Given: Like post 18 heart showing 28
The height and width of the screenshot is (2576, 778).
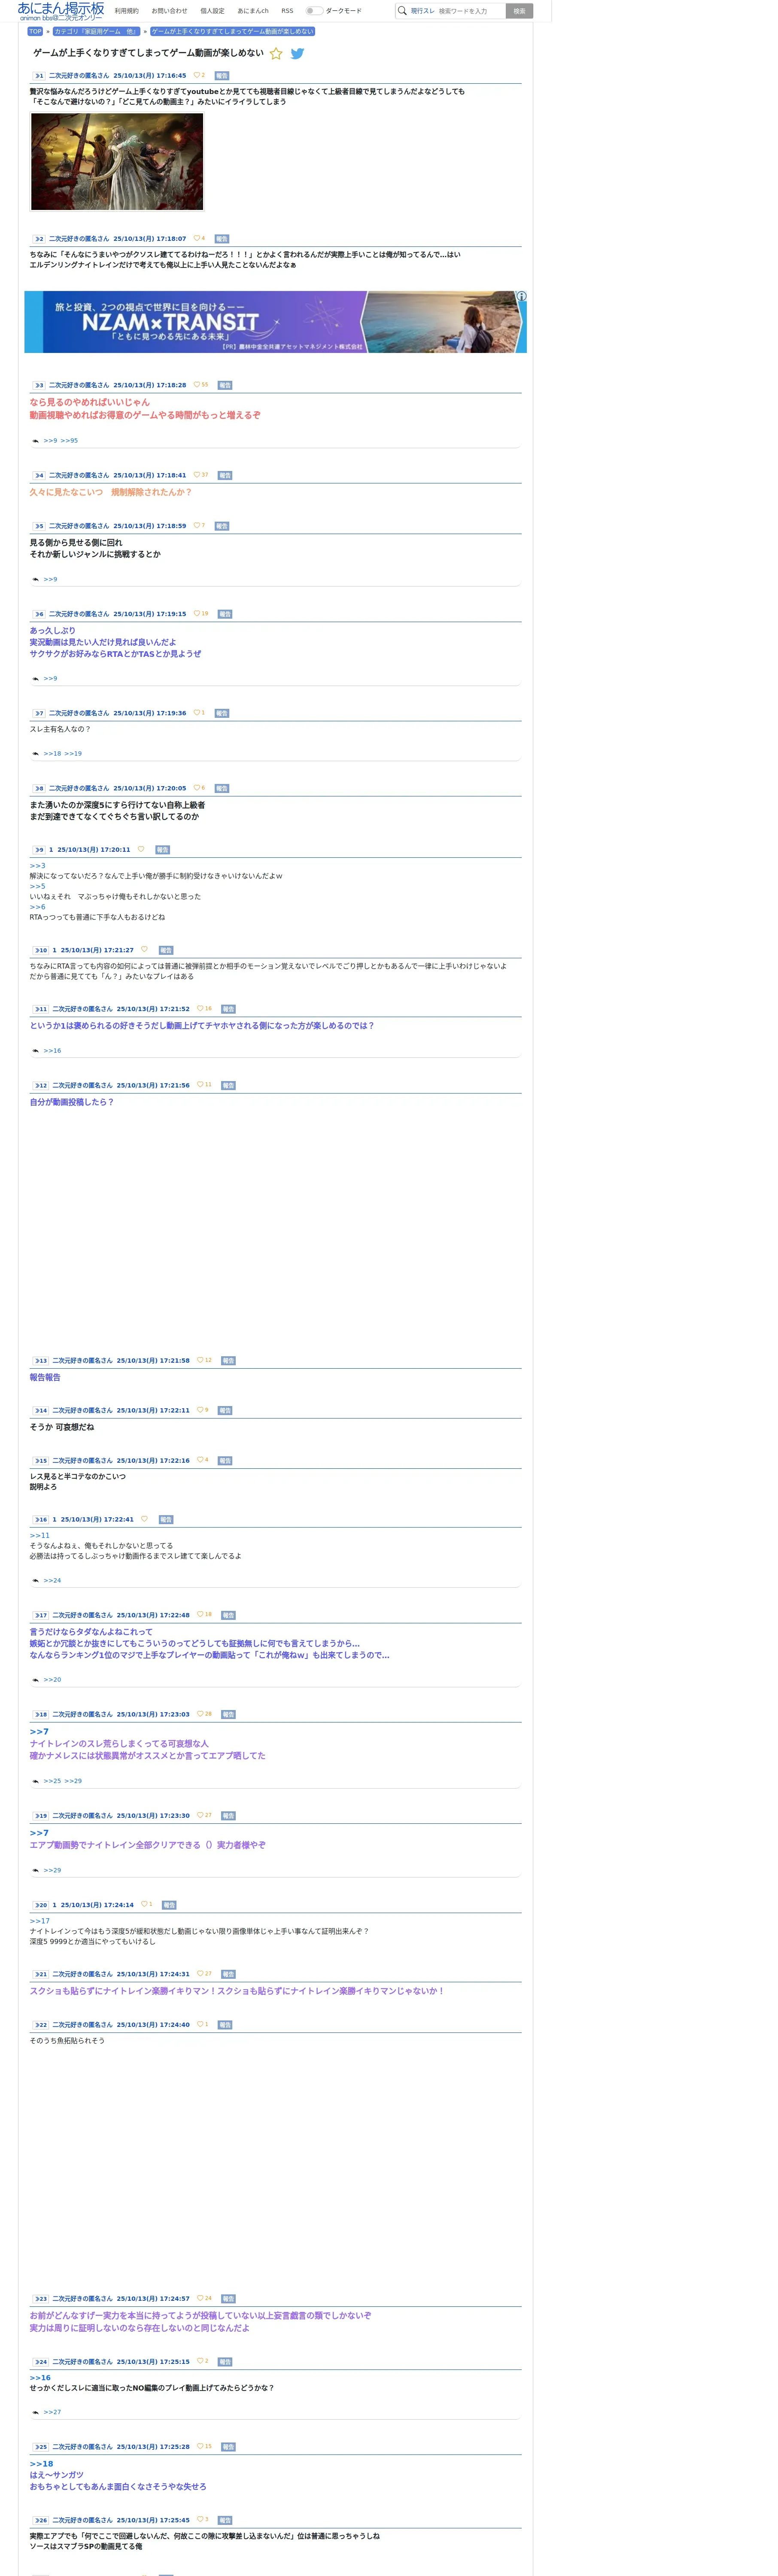Looking at the screenshot, I should [200, 1713].
